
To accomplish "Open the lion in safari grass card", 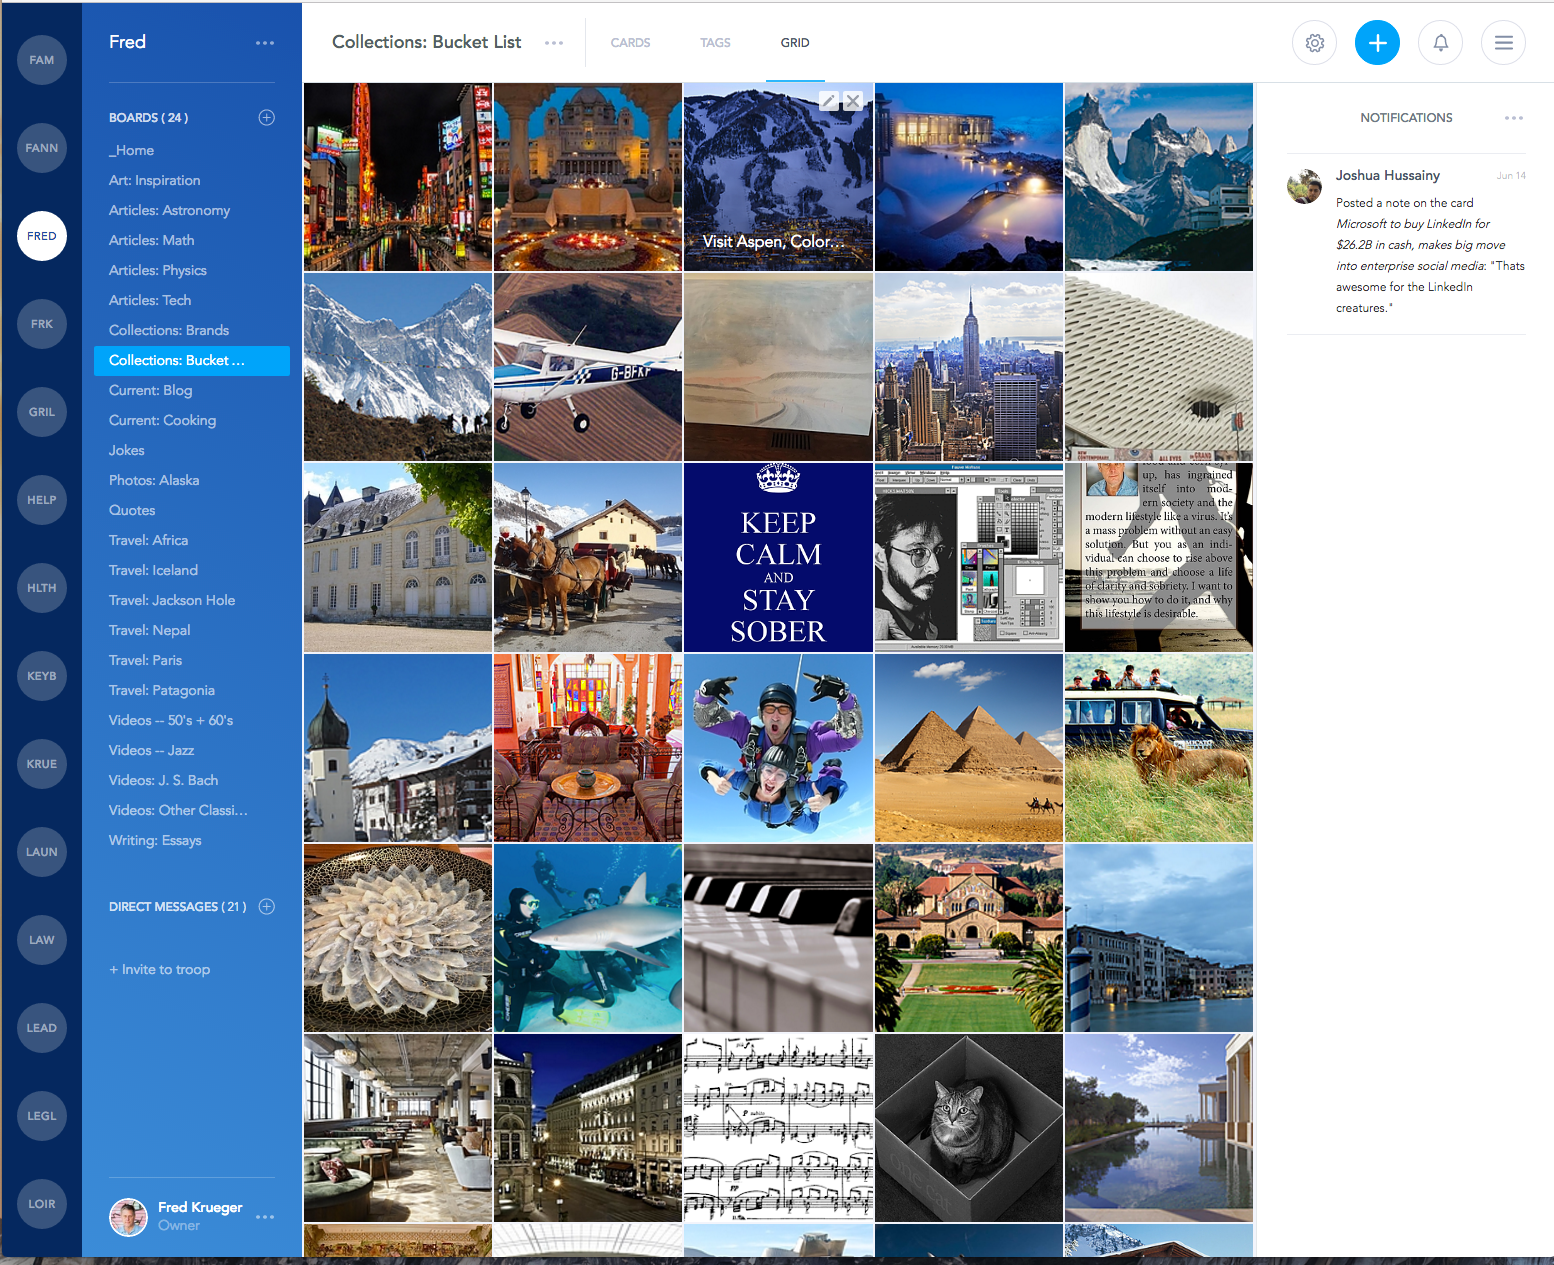I will click(x=1159, y=748).
